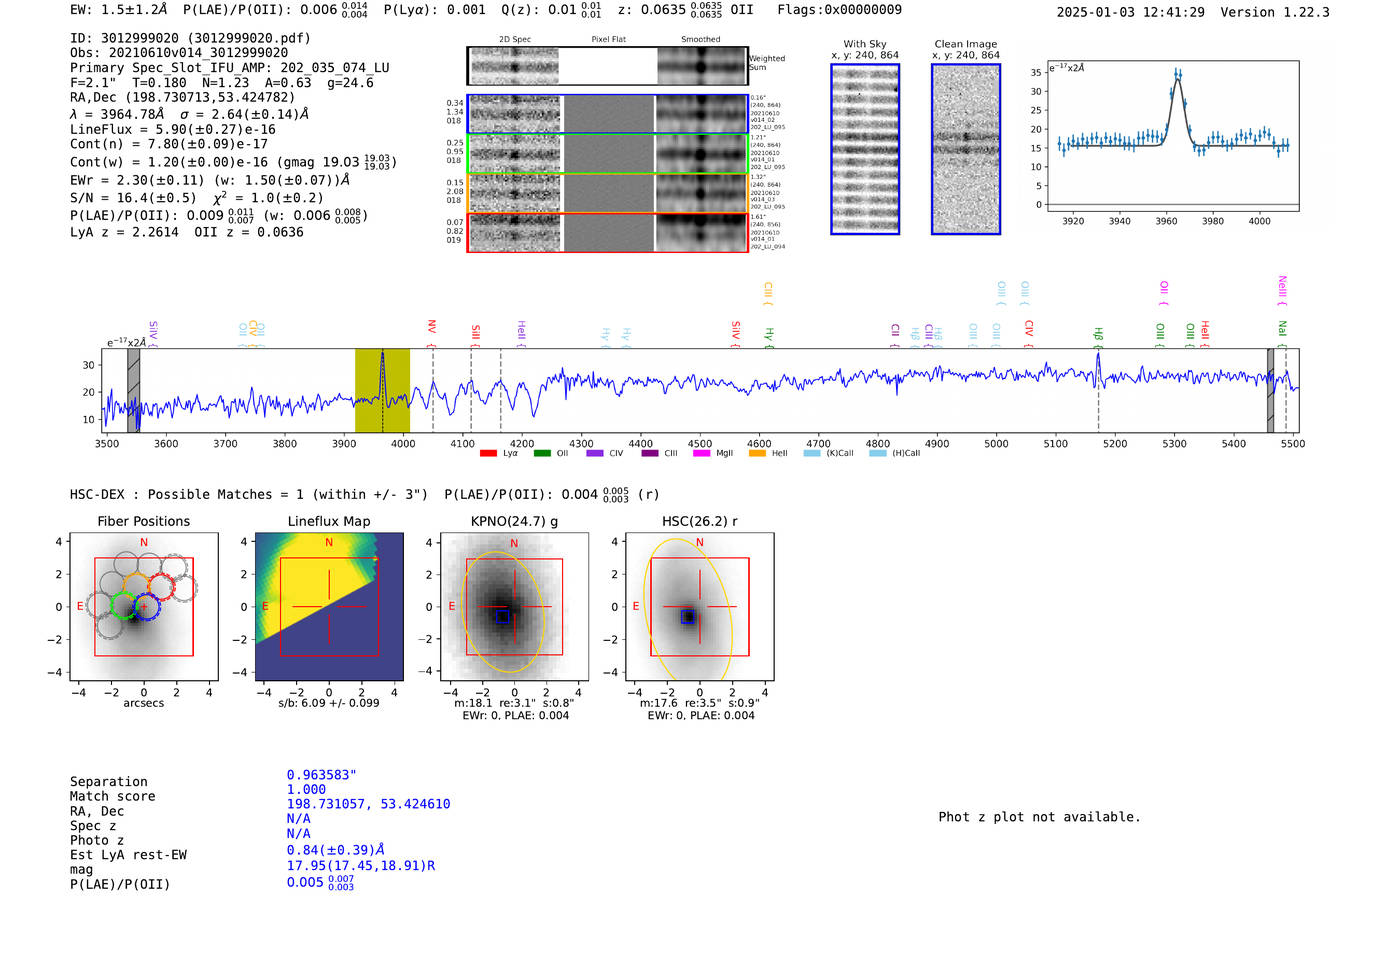
Task: Open the HSC(26.2) r image
Action: (699, 607)
